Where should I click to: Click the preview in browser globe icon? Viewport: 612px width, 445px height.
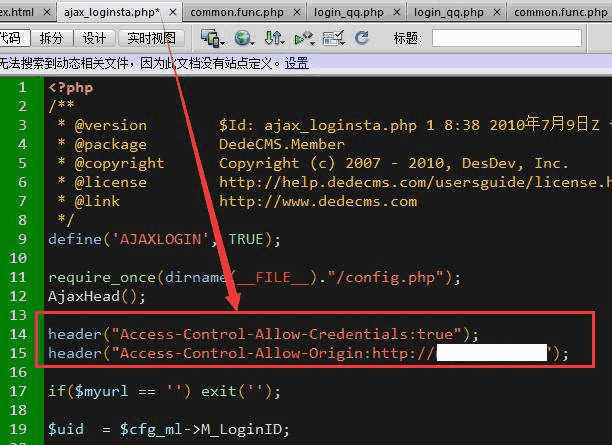coord(242,38)
